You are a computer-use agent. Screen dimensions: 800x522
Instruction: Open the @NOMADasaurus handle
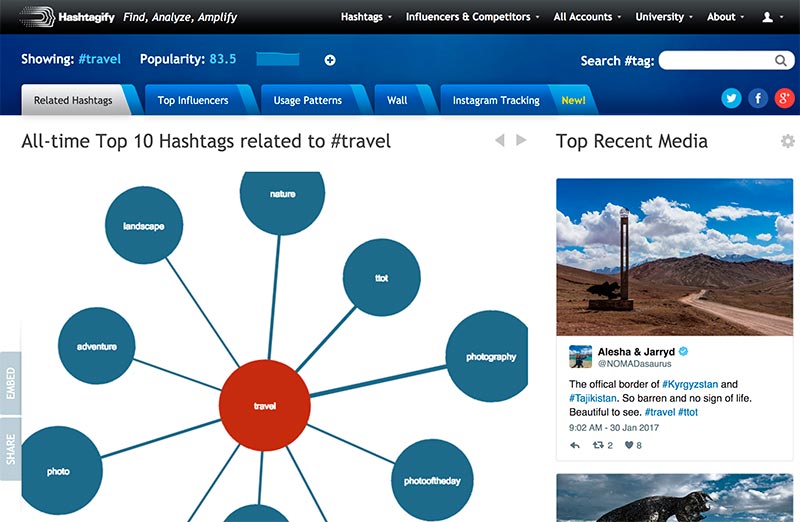[634, 364]
